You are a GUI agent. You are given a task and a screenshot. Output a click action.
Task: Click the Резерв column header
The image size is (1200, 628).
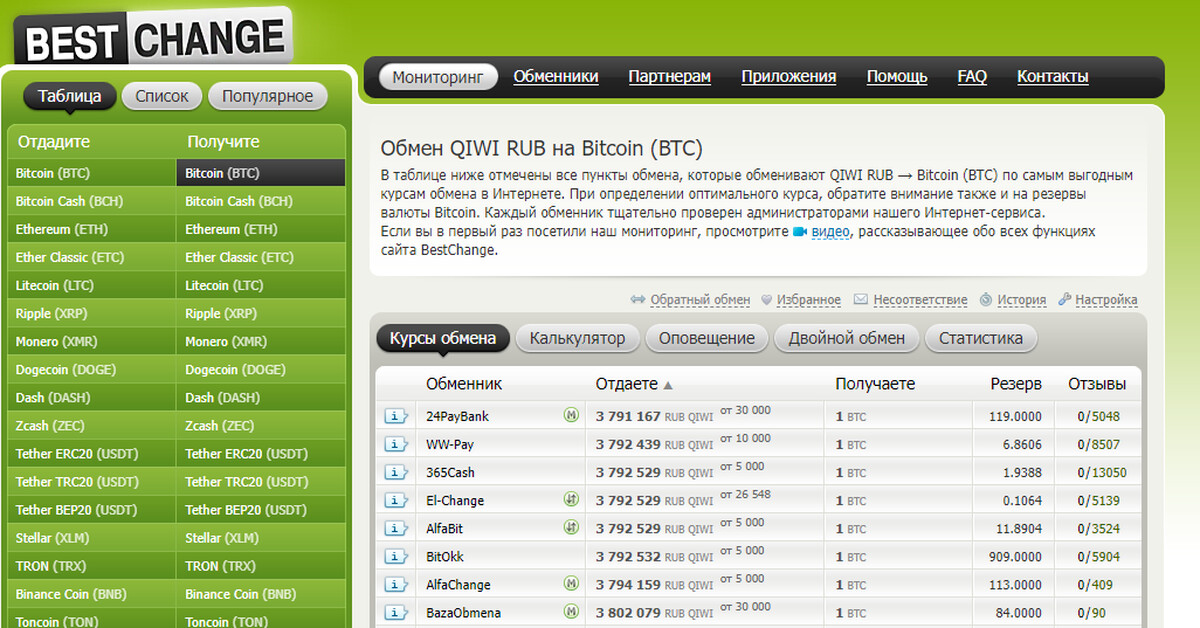pyautogui.click(x=1016, y=384)
